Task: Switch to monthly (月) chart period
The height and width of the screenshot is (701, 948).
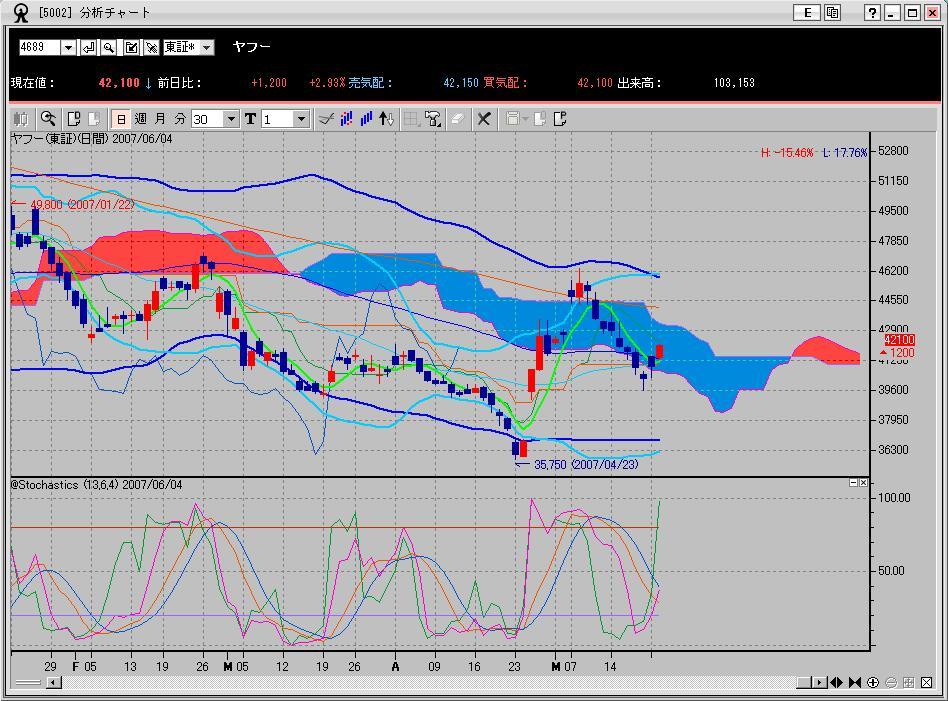Action: (160, 119)
